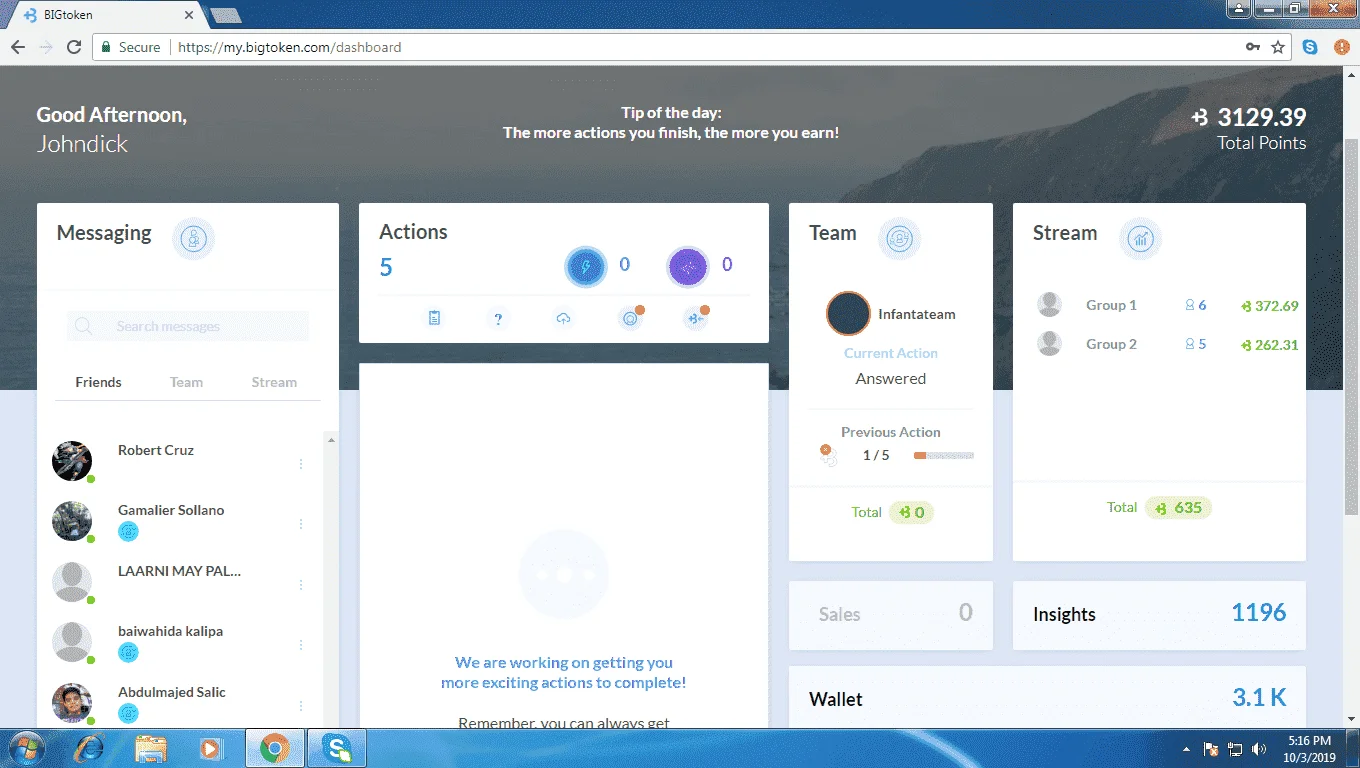Click the browser address bar URL
Viewport: 1360px width, 768px height.
pyautogui.click(x=290, y=47)
